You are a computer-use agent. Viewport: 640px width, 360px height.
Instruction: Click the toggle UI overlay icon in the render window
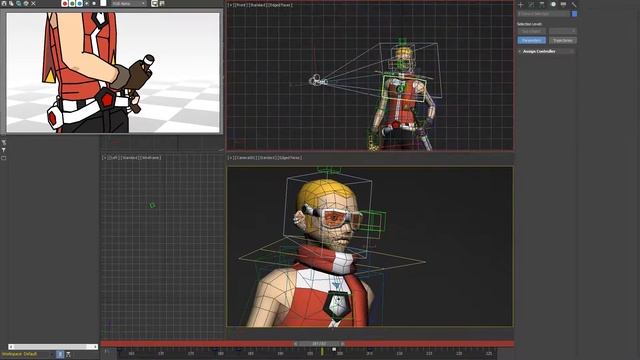tap(155, 4)
